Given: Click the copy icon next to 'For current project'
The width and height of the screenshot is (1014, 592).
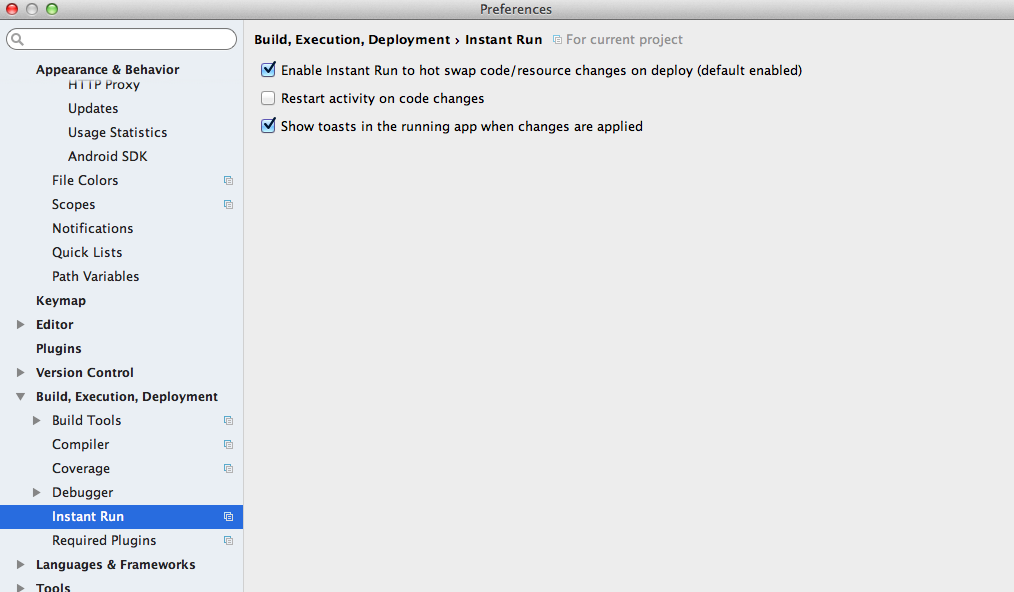Looking at the screenshot, I should (557, 40).
